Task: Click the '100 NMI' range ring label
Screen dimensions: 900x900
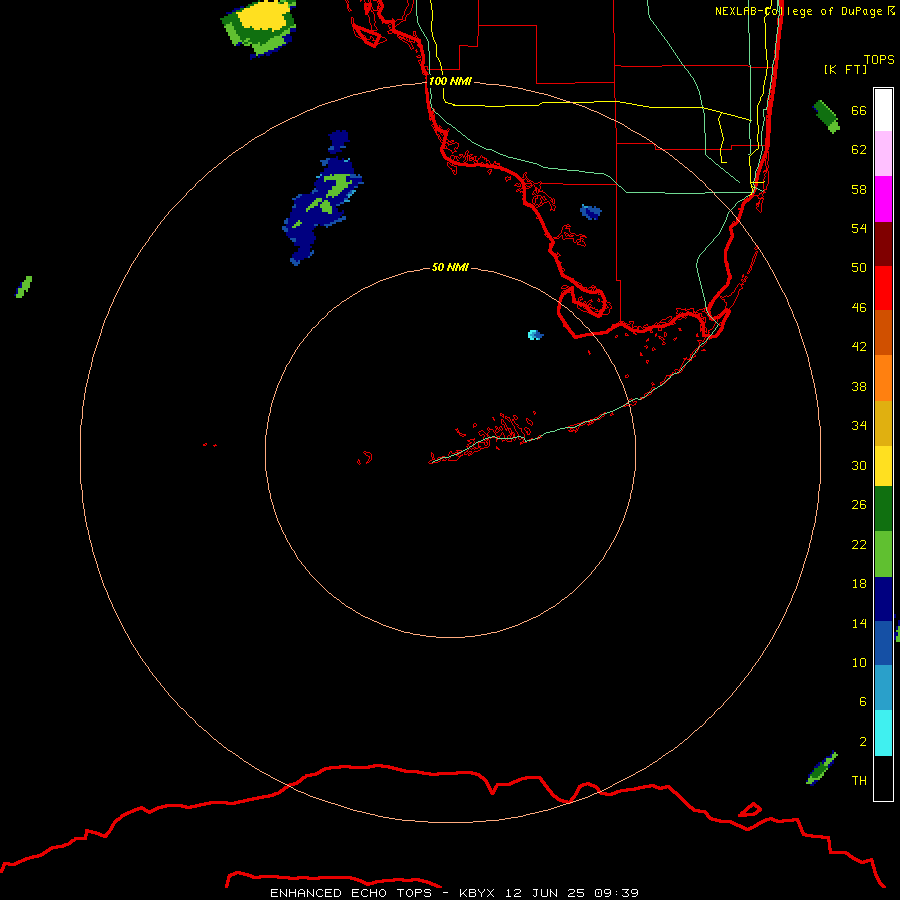Action: [x=450, y=82]
